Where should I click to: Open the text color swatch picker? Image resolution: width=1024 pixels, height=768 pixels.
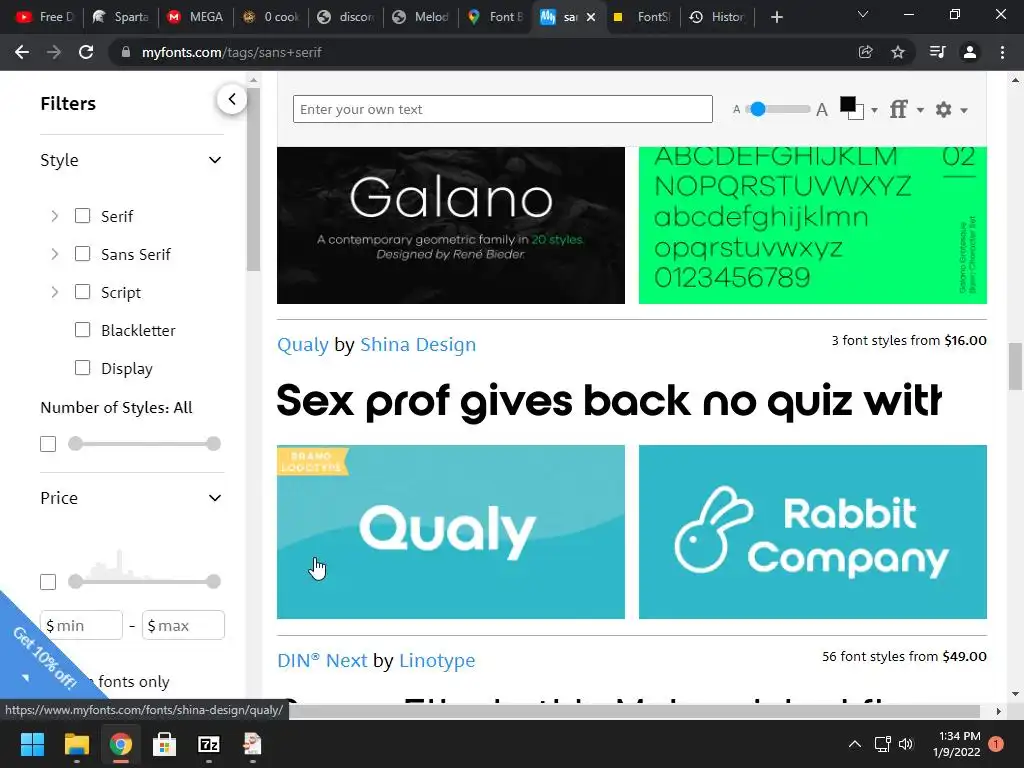857,108
